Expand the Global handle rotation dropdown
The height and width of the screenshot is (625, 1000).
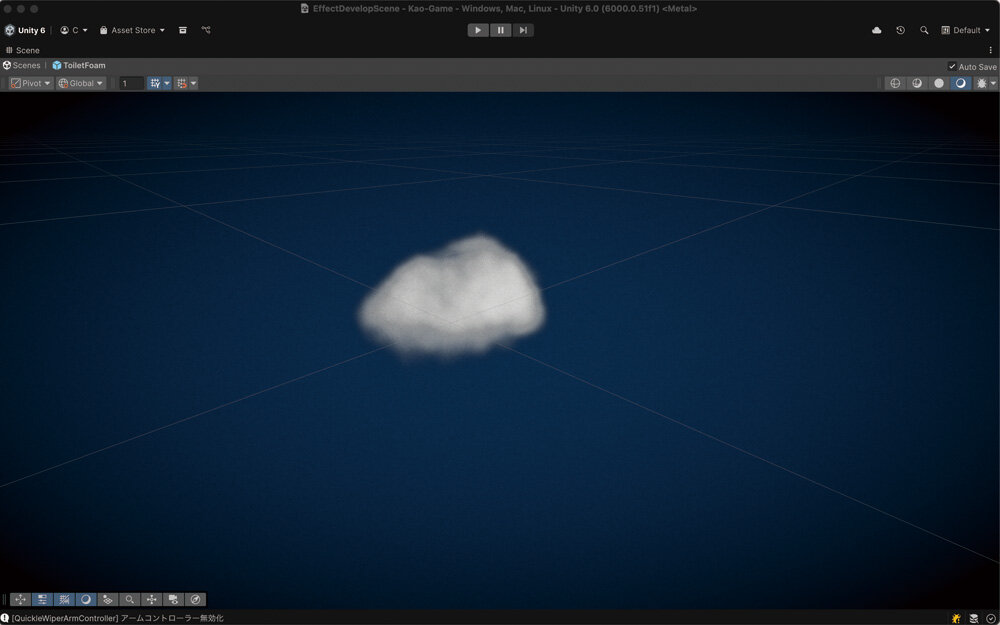tap(81, 83)
